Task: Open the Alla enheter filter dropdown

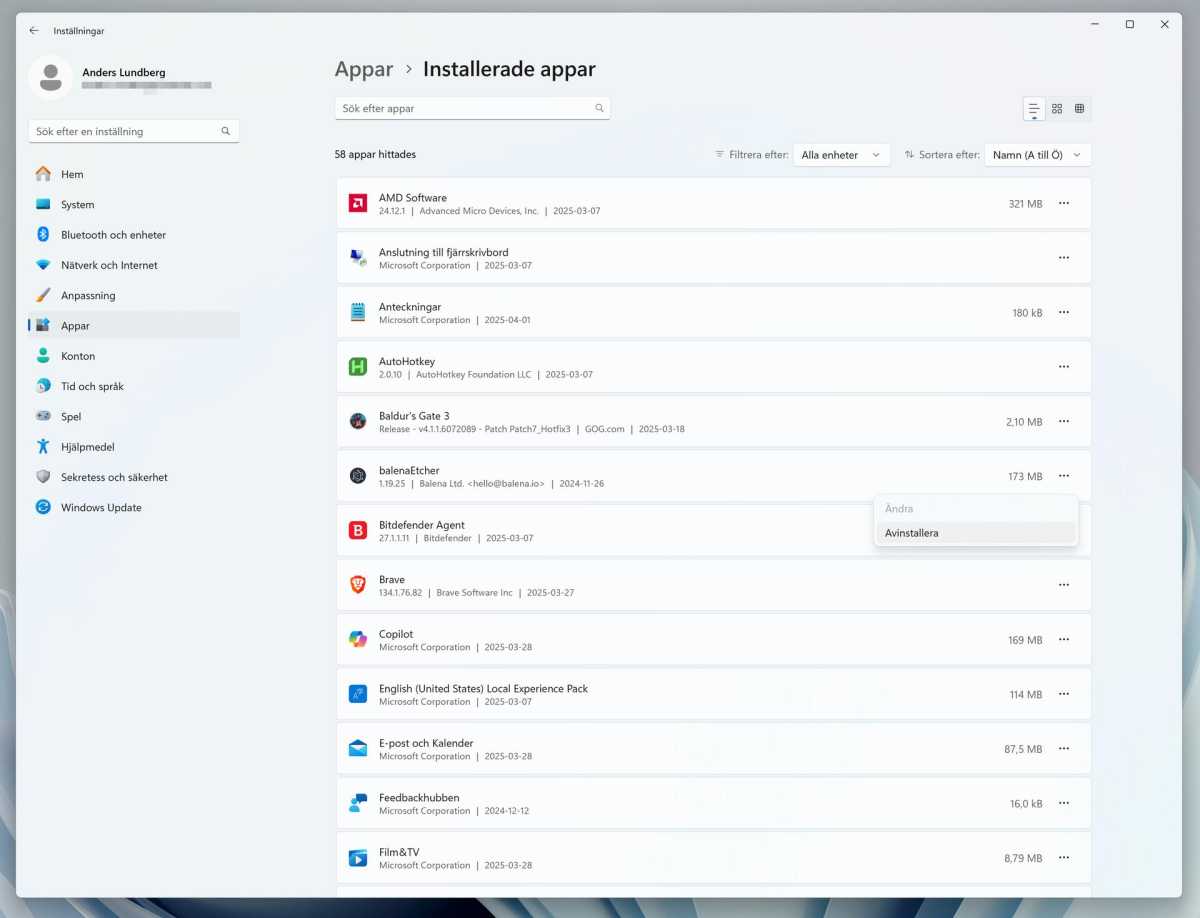Action: tap(841, 154)
